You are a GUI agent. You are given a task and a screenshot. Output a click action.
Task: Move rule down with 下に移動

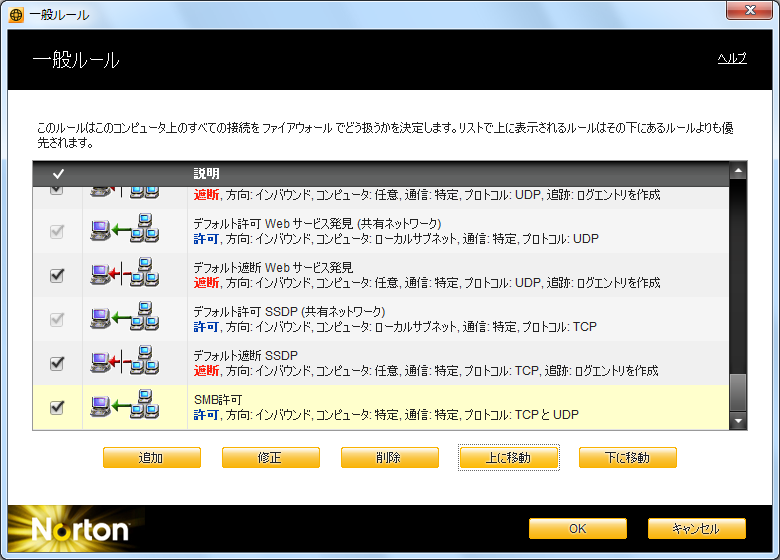pyautogui.click(x=628, y=458)
